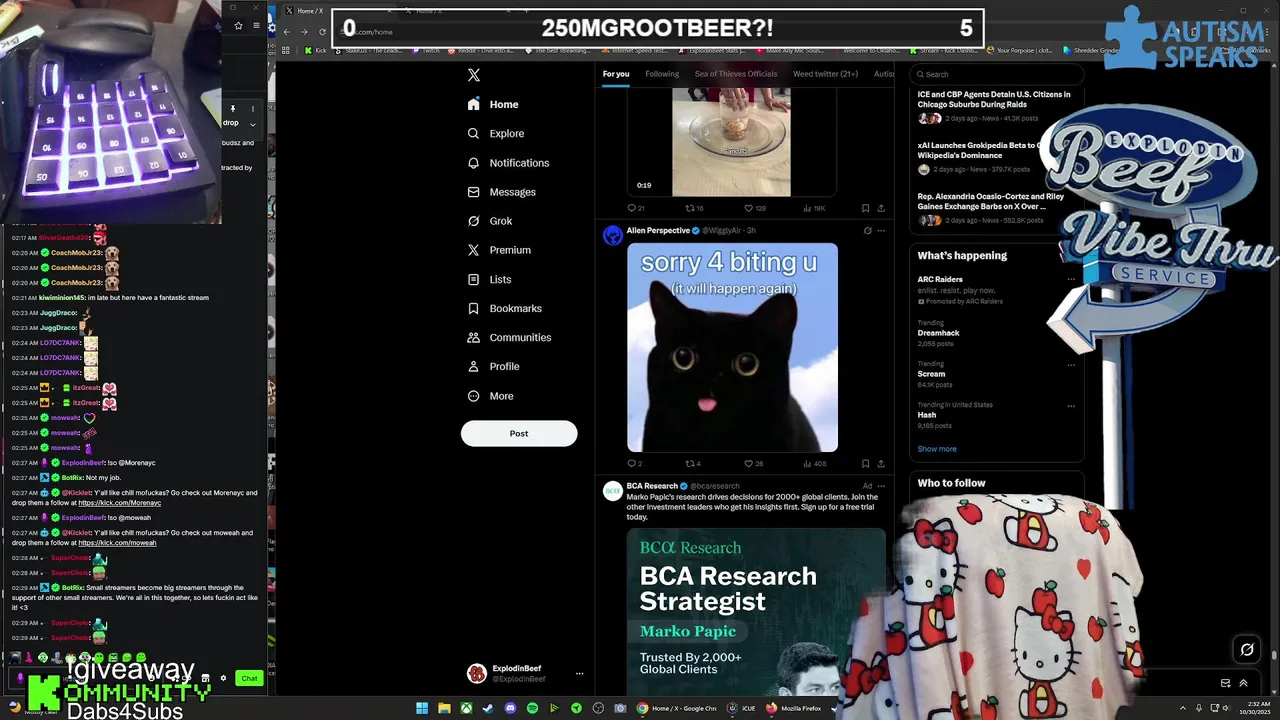This screenshot has width=1280, height=720.
Task: Click the ExplodinBeef account avatar
Action: point(477,673)
